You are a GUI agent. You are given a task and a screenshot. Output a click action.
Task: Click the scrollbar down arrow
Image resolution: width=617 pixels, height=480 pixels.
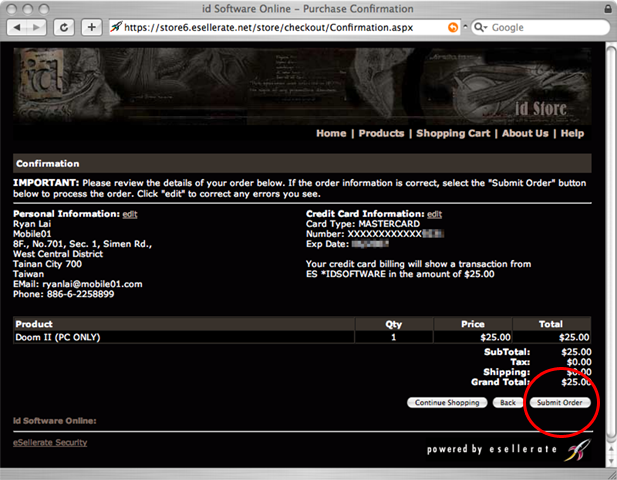[x=611, y=461]
